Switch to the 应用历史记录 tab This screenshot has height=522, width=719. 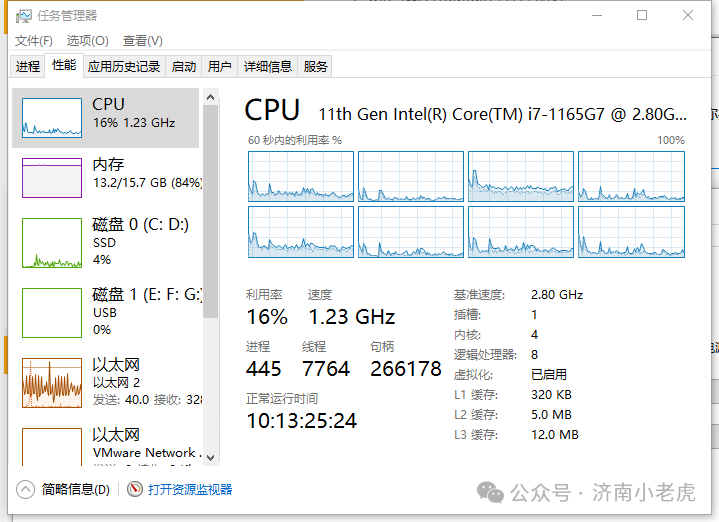124,67
